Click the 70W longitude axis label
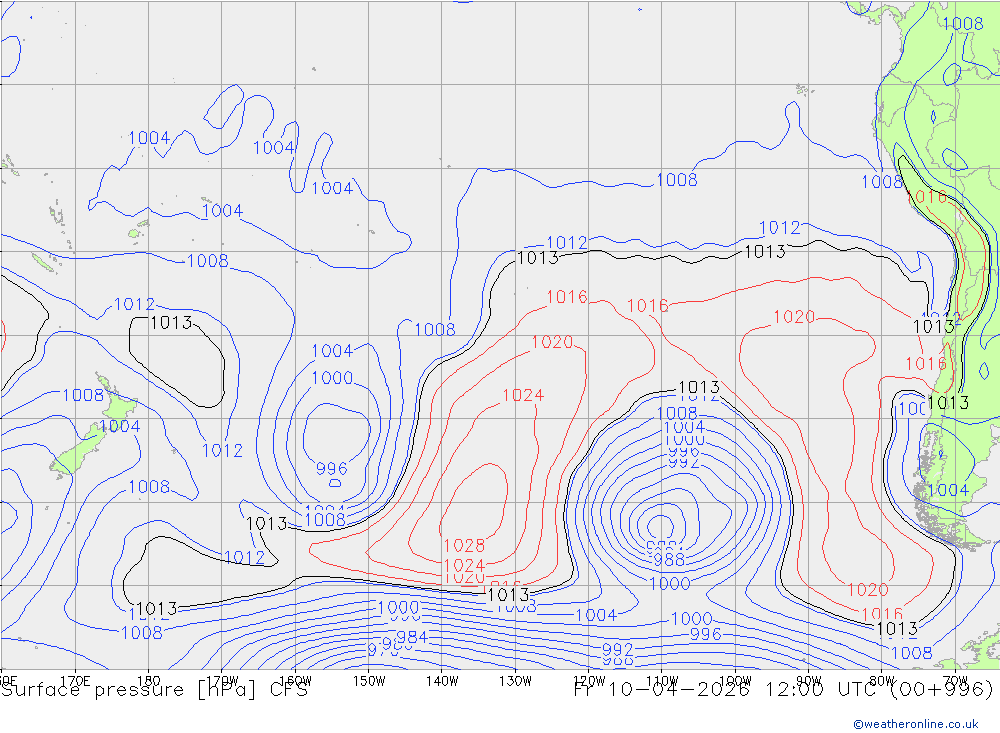 (x=954, y=680)
